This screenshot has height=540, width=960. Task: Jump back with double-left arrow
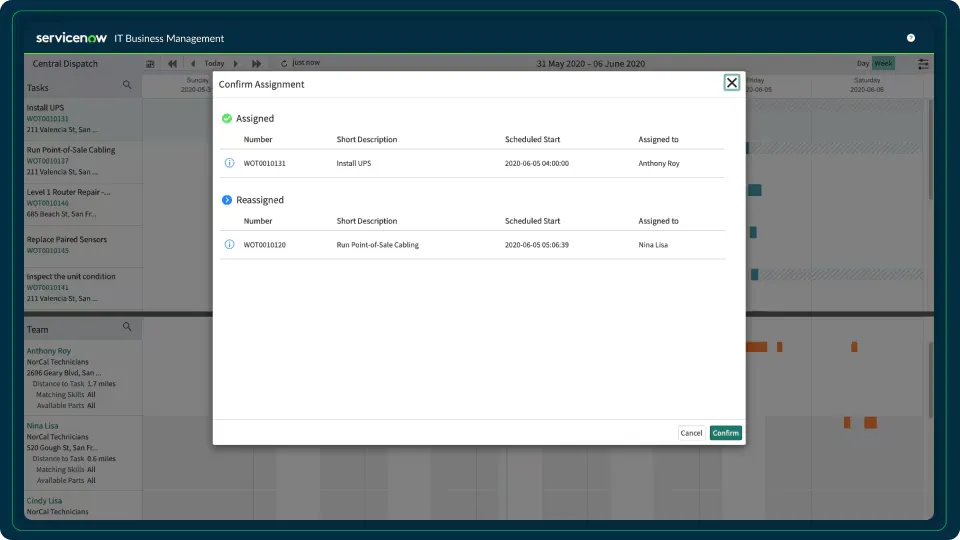(x=173, y=64)
